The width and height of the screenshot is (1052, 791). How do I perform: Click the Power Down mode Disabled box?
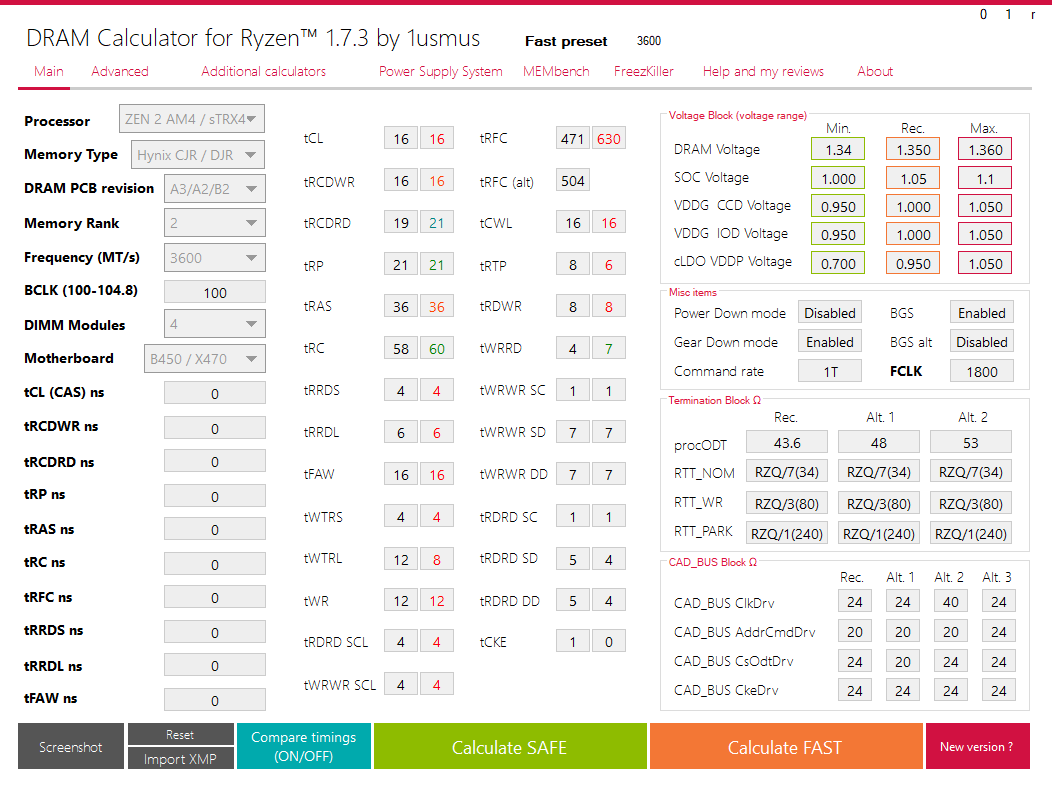(x=830, y=313)
